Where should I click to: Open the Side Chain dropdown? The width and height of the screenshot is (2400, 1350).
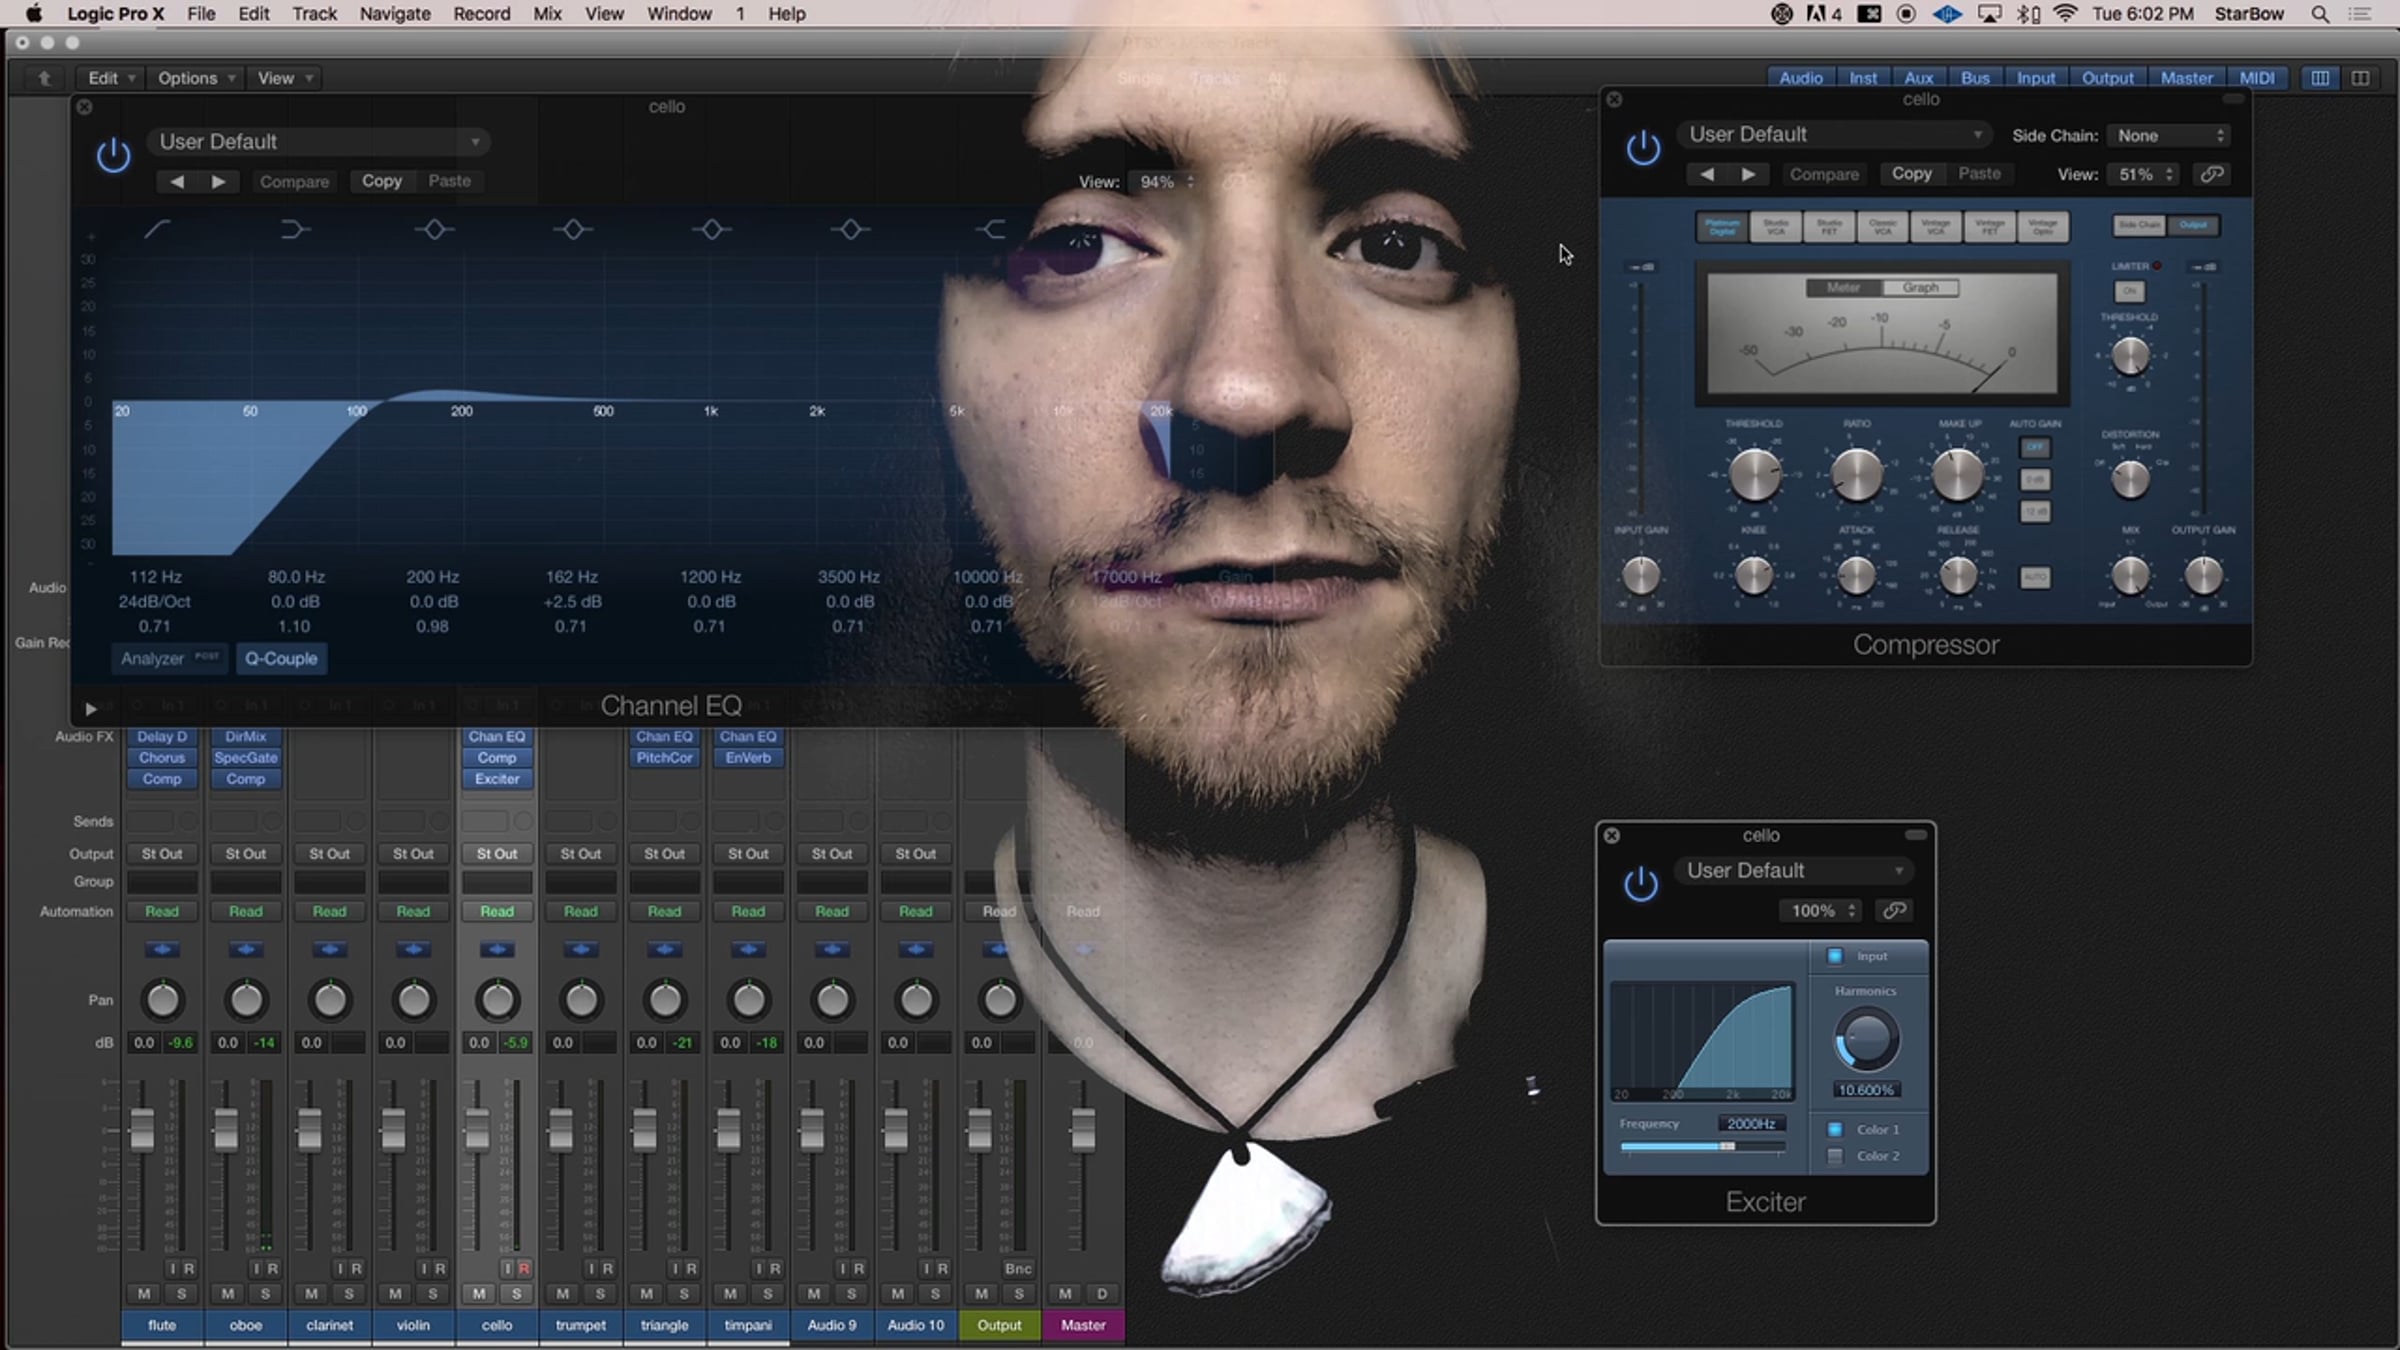[2171, 135]
